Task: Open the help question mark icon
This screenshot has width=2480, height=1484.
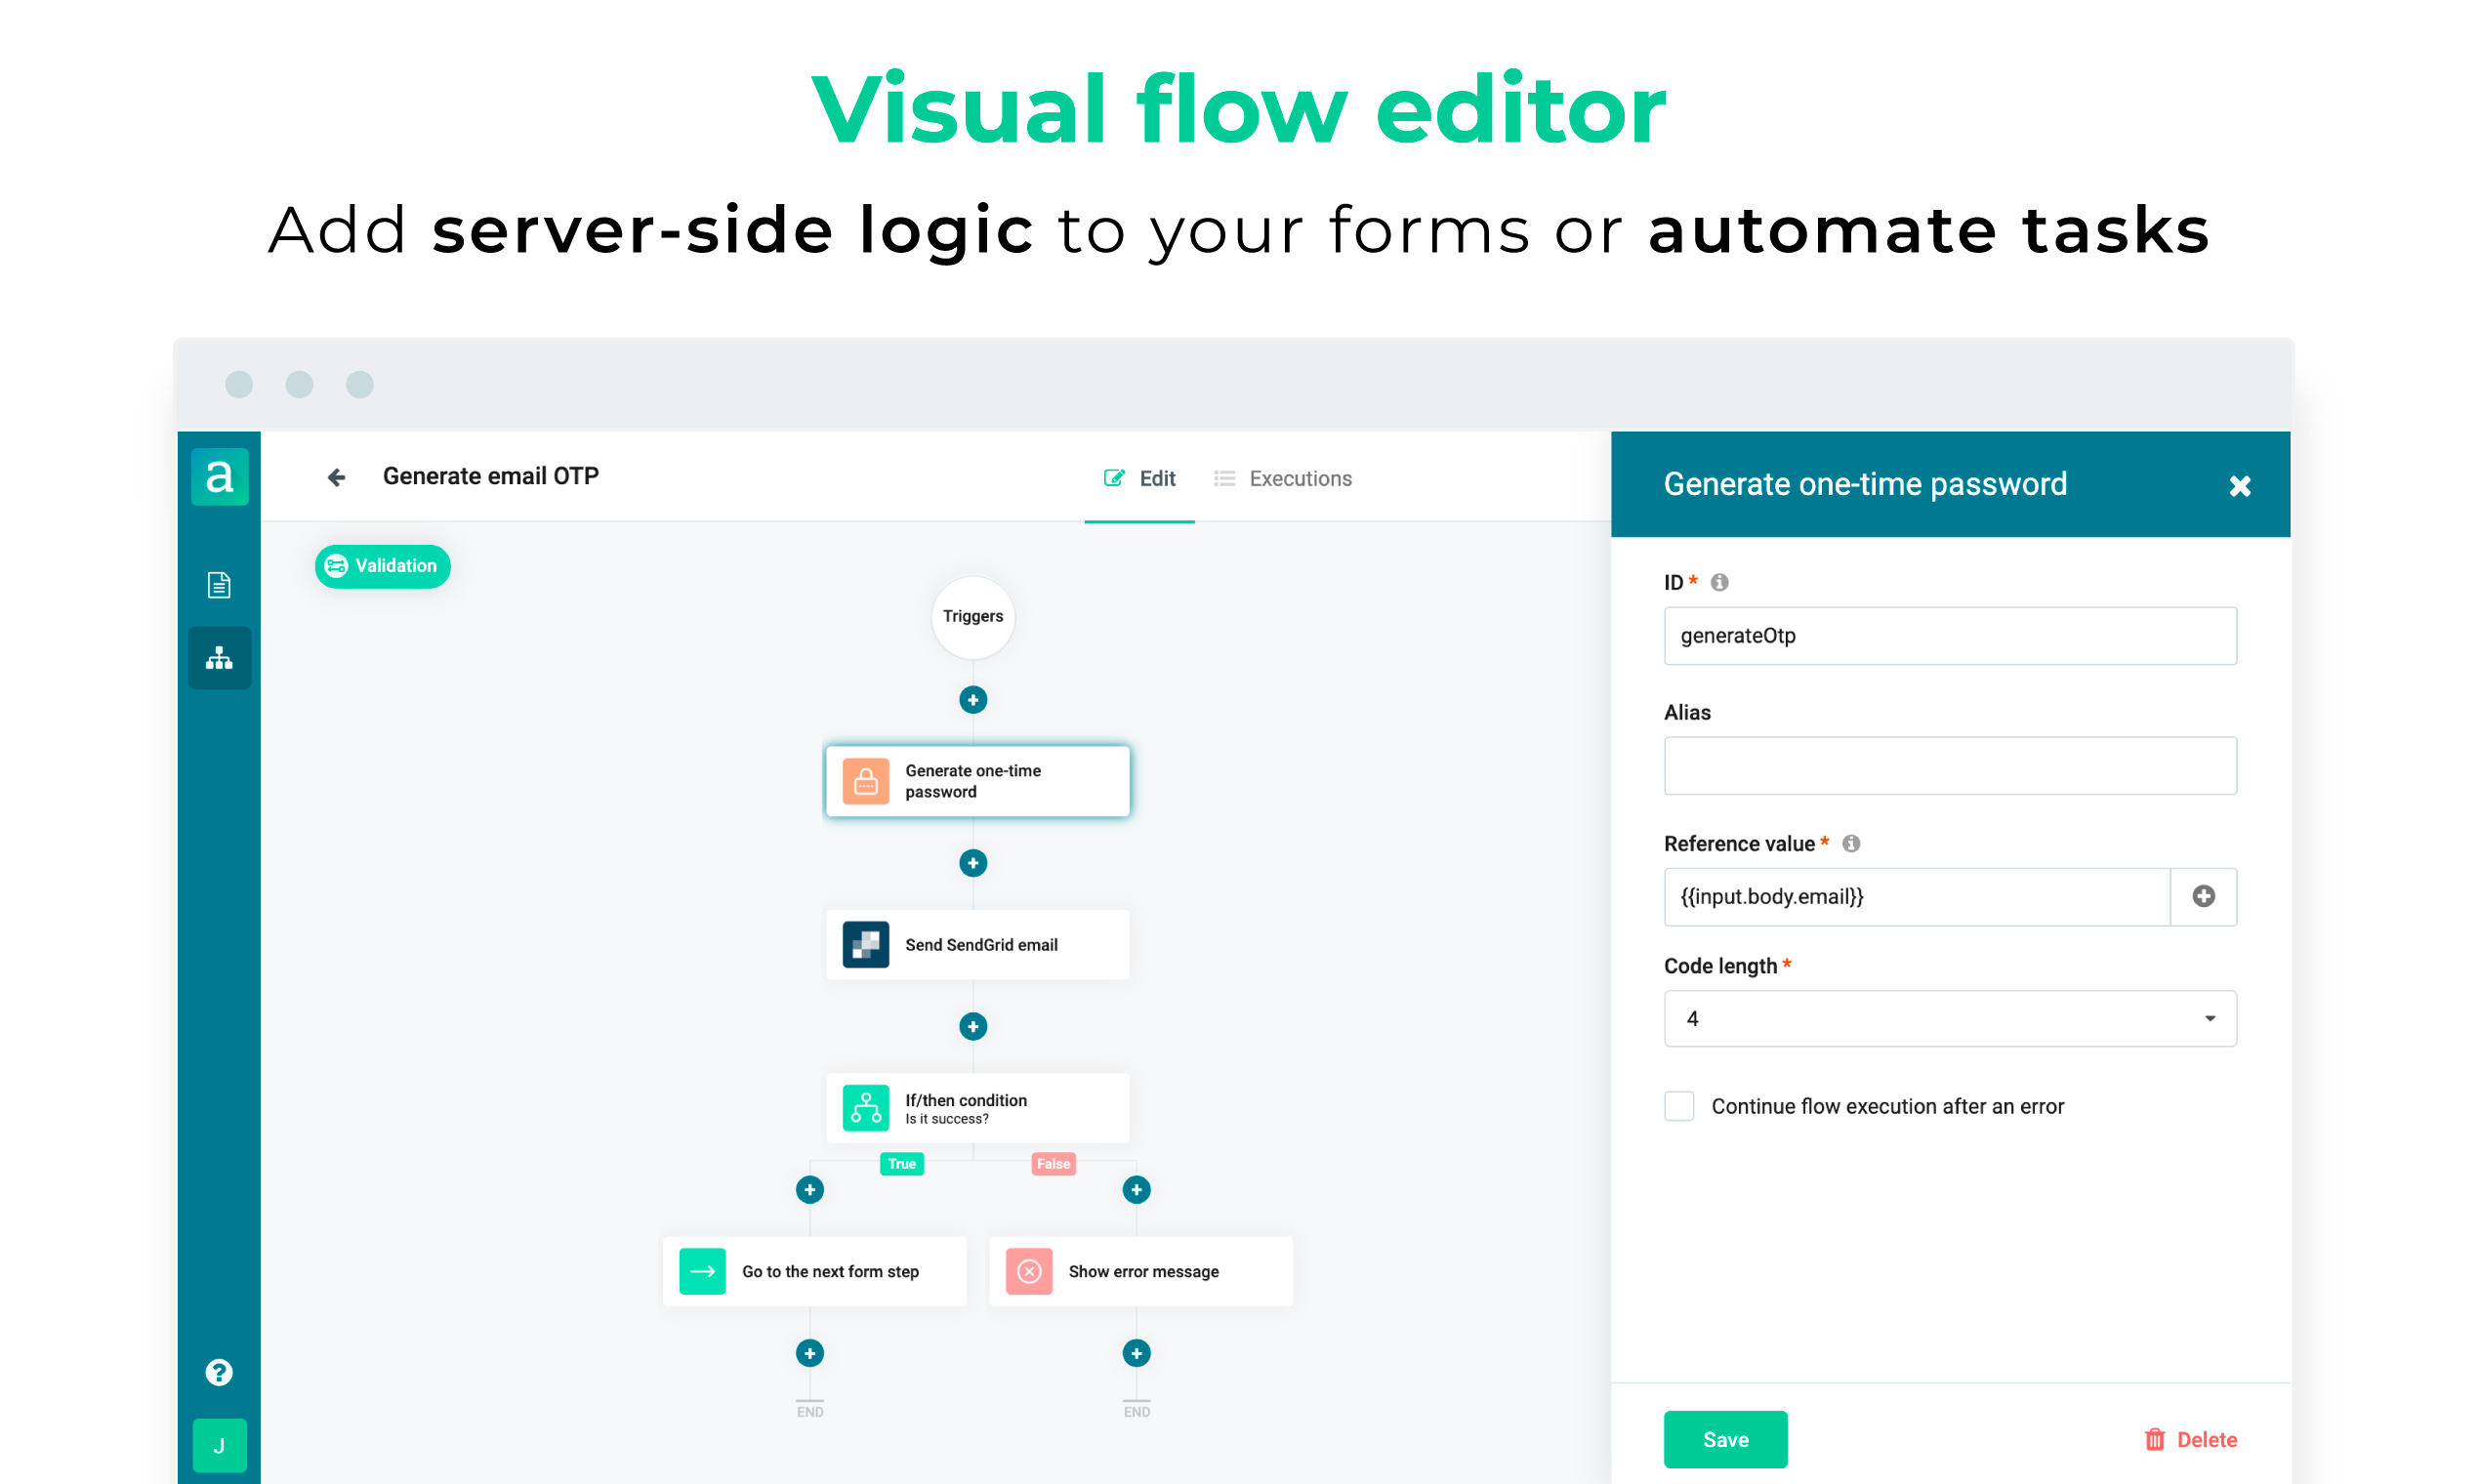Action: tap(219, 1372)
